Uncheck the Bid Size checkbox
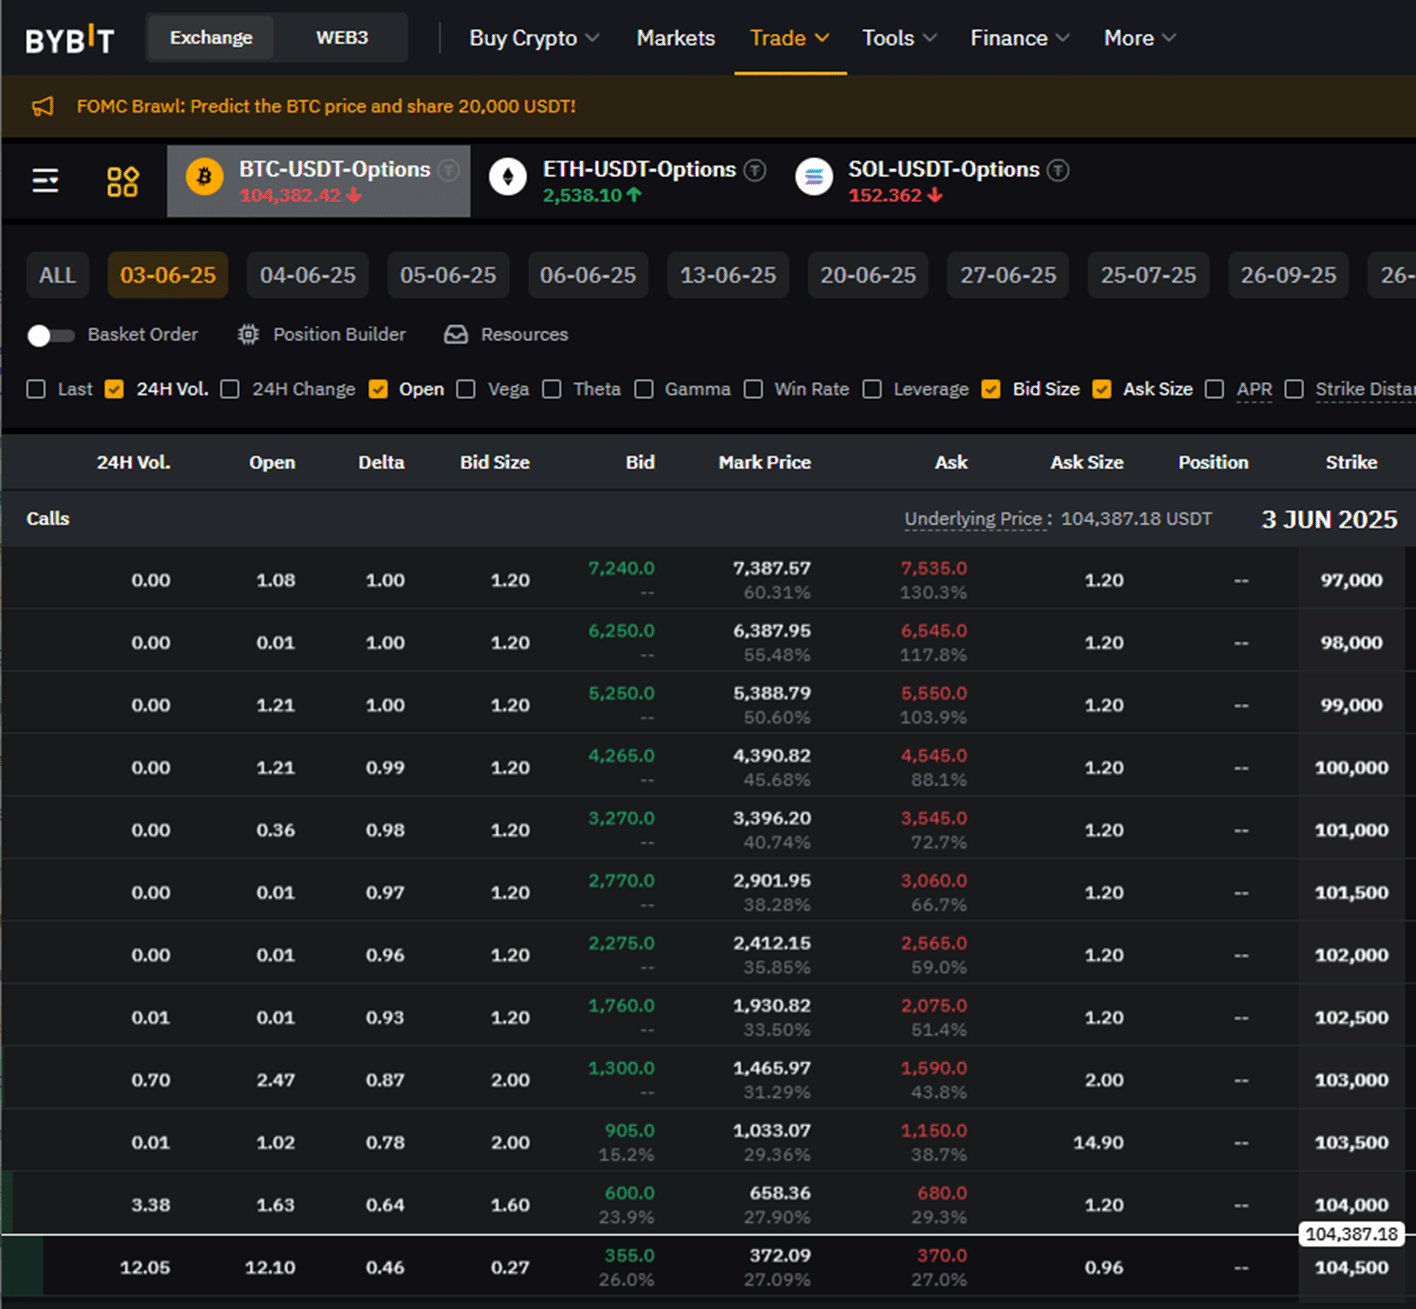Screen dimensions: 1416x1309 click(991, 389)
